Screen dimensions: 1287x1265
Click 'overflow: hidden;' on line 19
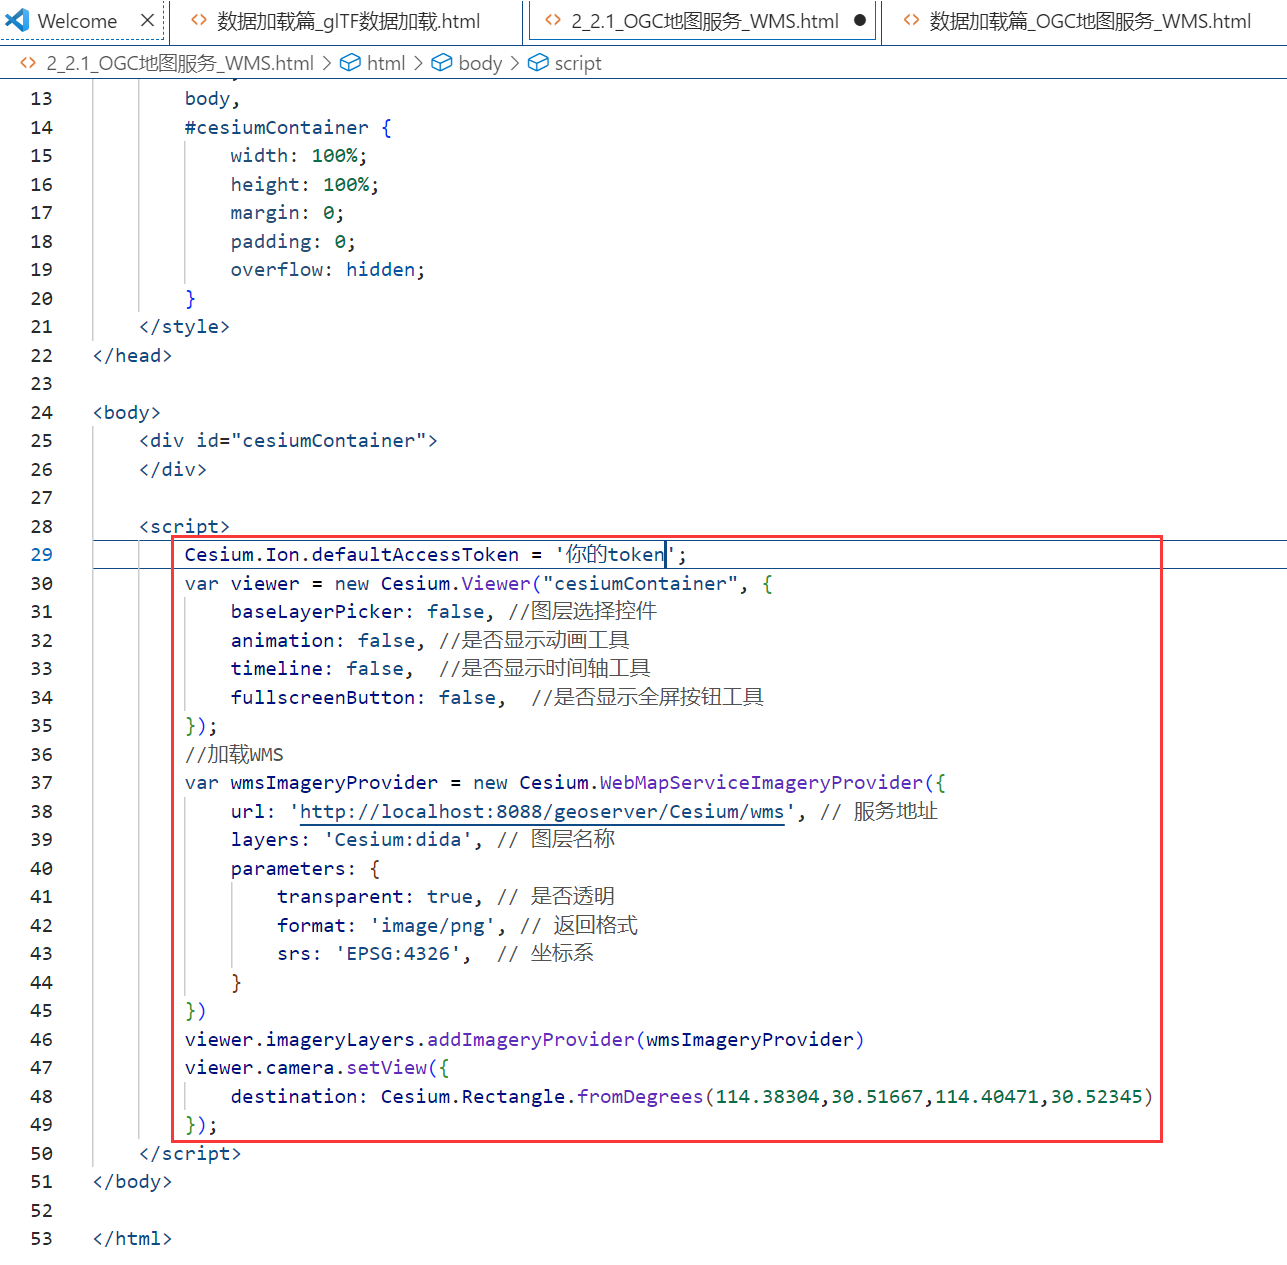pyautogui.click(x=328, y=270)
